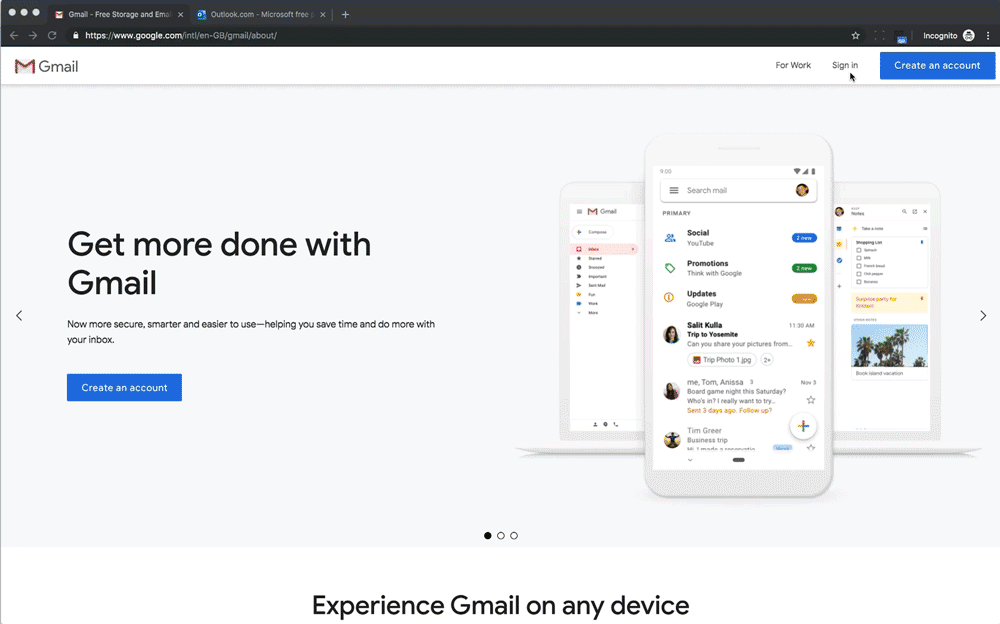This screenshot has height=624, width=1000.
Task: Open a new tab with the plus icon
Action: tap(345, 15)
